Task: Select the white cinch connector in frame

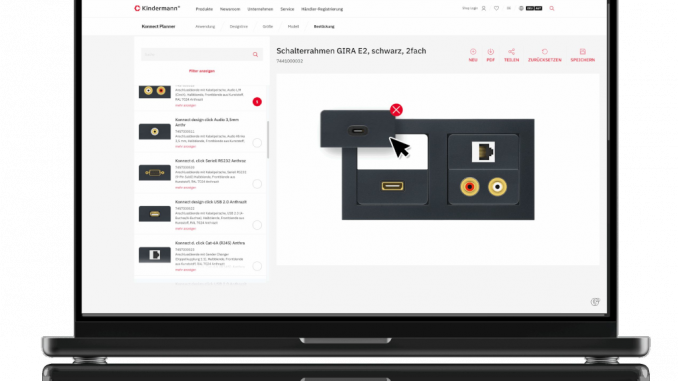Action: pyautogui.click(x=497, y=187)
